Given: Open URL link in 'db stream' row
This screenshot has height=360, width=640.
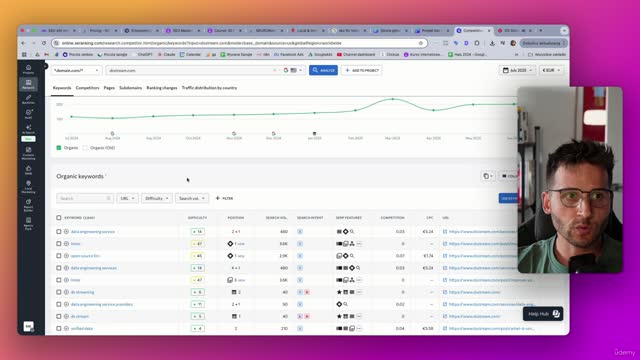Looking at the screenshot, I should (475, 316).
